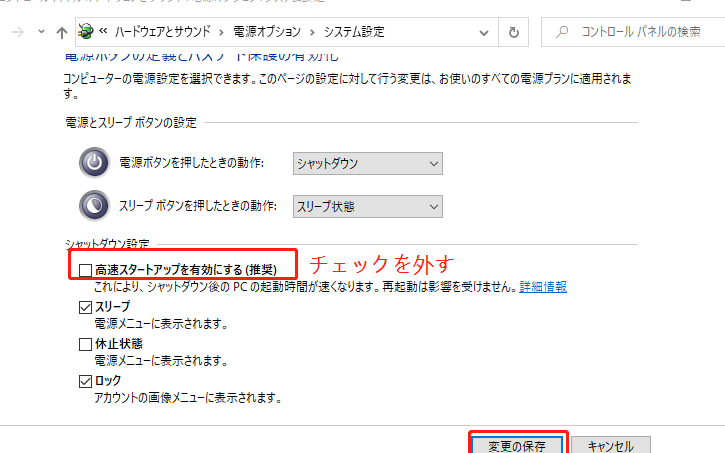Click the Control Panel icon in address bar
725x453 pixels.
(x=87, y=31)
